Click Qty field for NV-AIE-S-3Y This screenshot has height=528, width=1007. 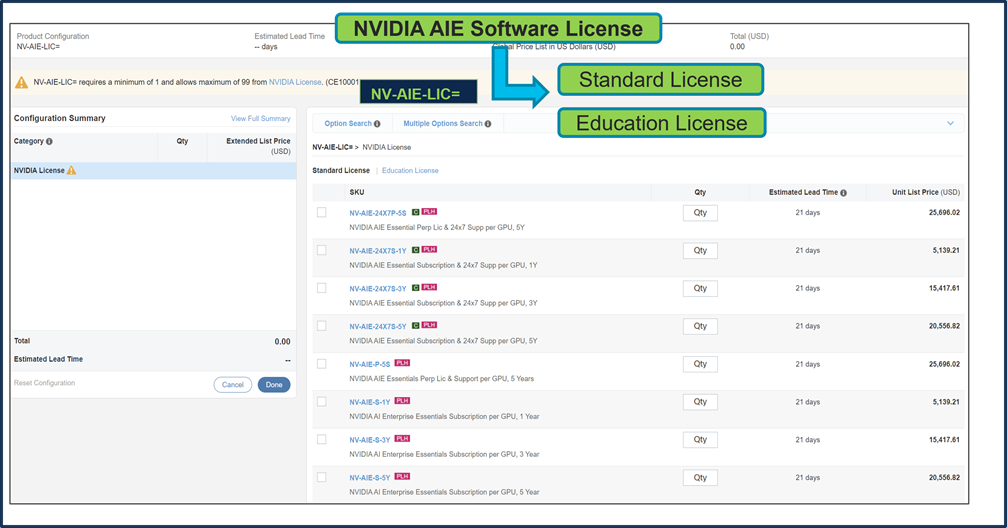700,440
